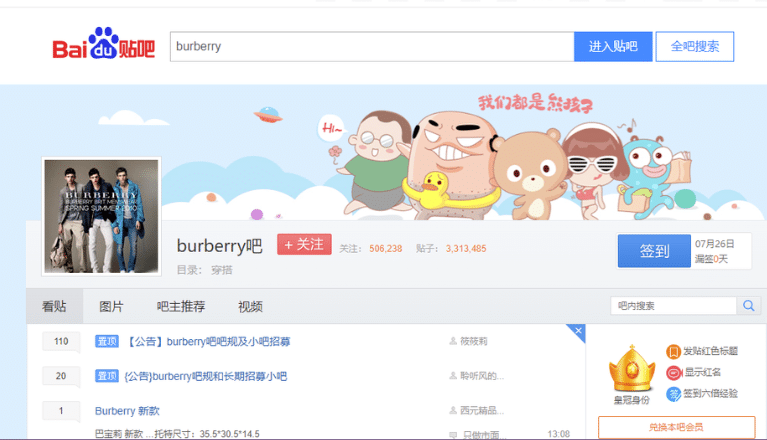767x440 pixels.
Task: Open post 【公告】burberry吧吧规及小吧招募
Action: click(x=208, y=341)
